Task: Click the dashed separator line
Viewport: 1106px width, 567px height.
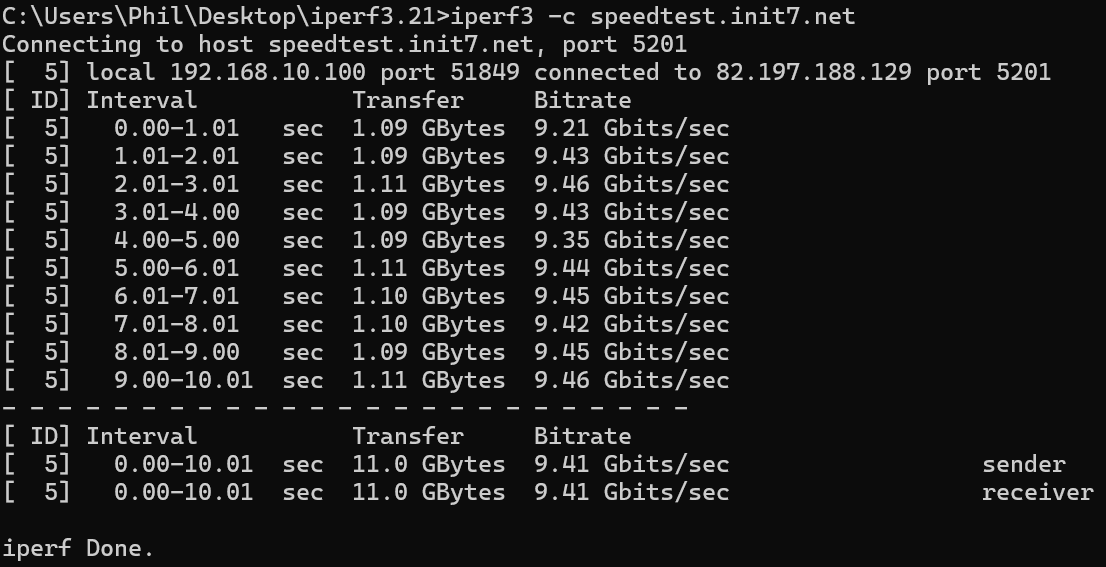Action: (x=345, y=408)
